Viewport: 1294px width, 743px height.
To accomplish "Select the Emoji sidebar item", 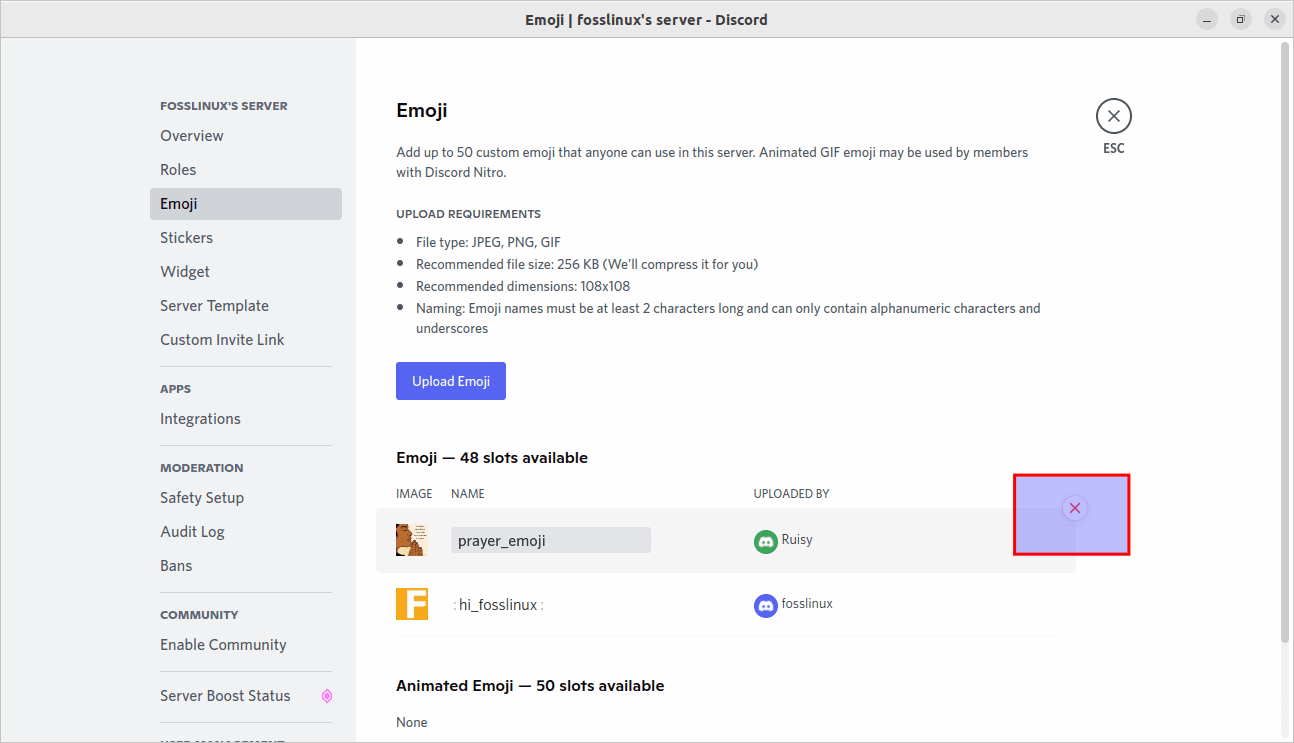I will tap(246, 204).
